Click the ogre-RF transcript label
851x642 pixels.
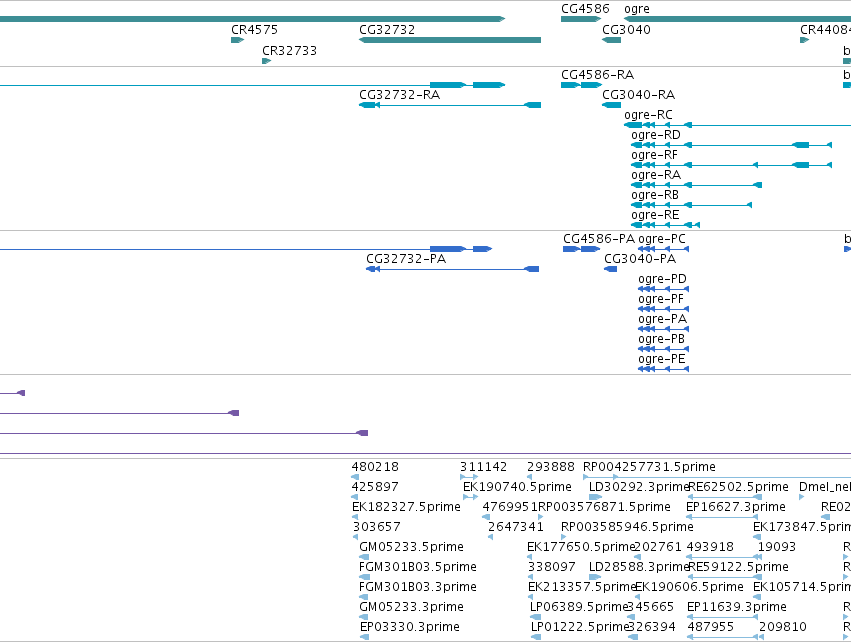point(655,155)
